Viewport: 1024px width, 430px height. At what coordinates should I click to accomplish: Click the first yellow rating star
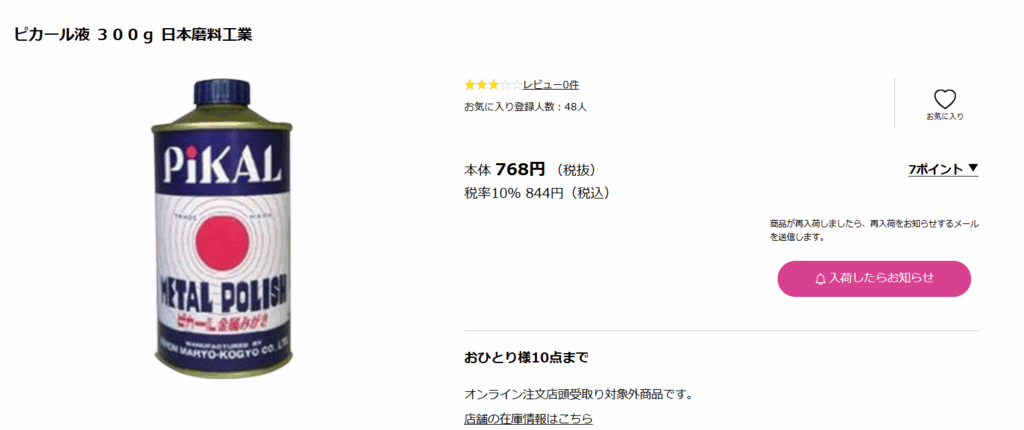470,85
